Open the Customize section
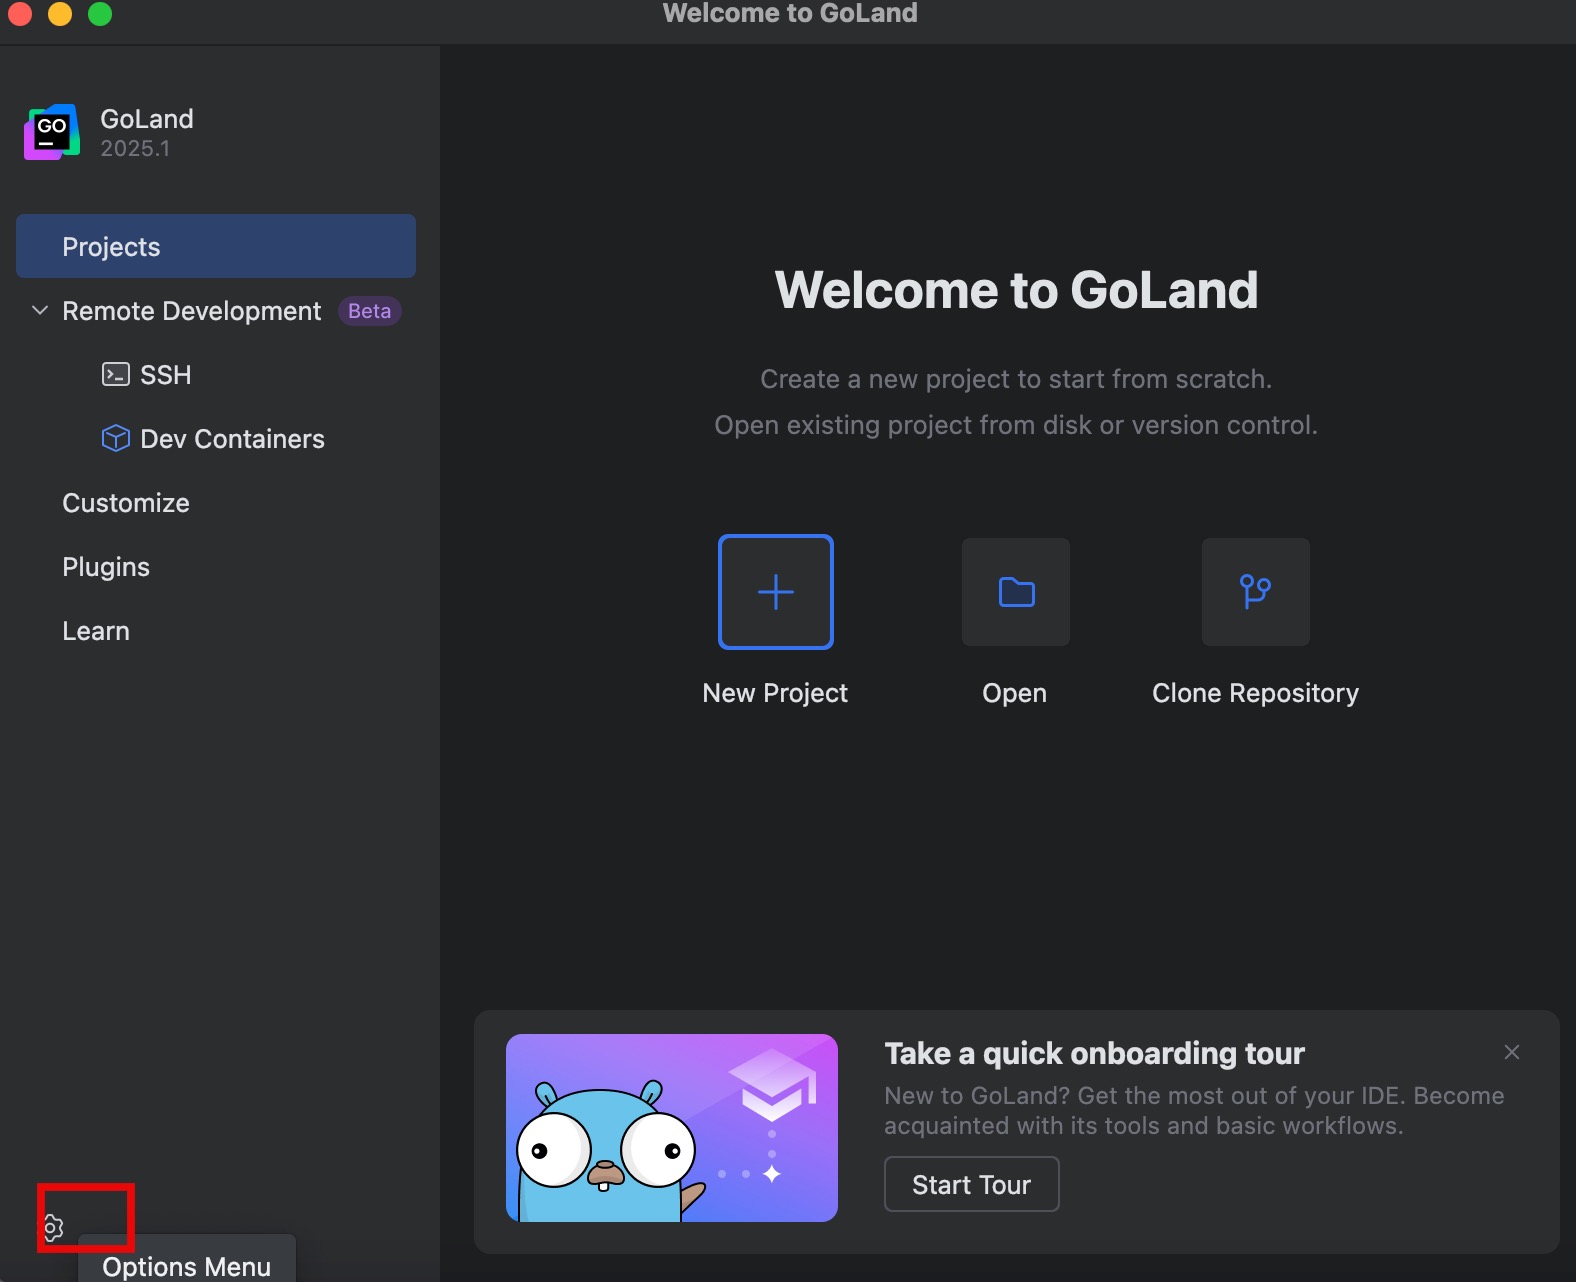Screen dimensions: 1576x1282 click(x=126, y=503)
